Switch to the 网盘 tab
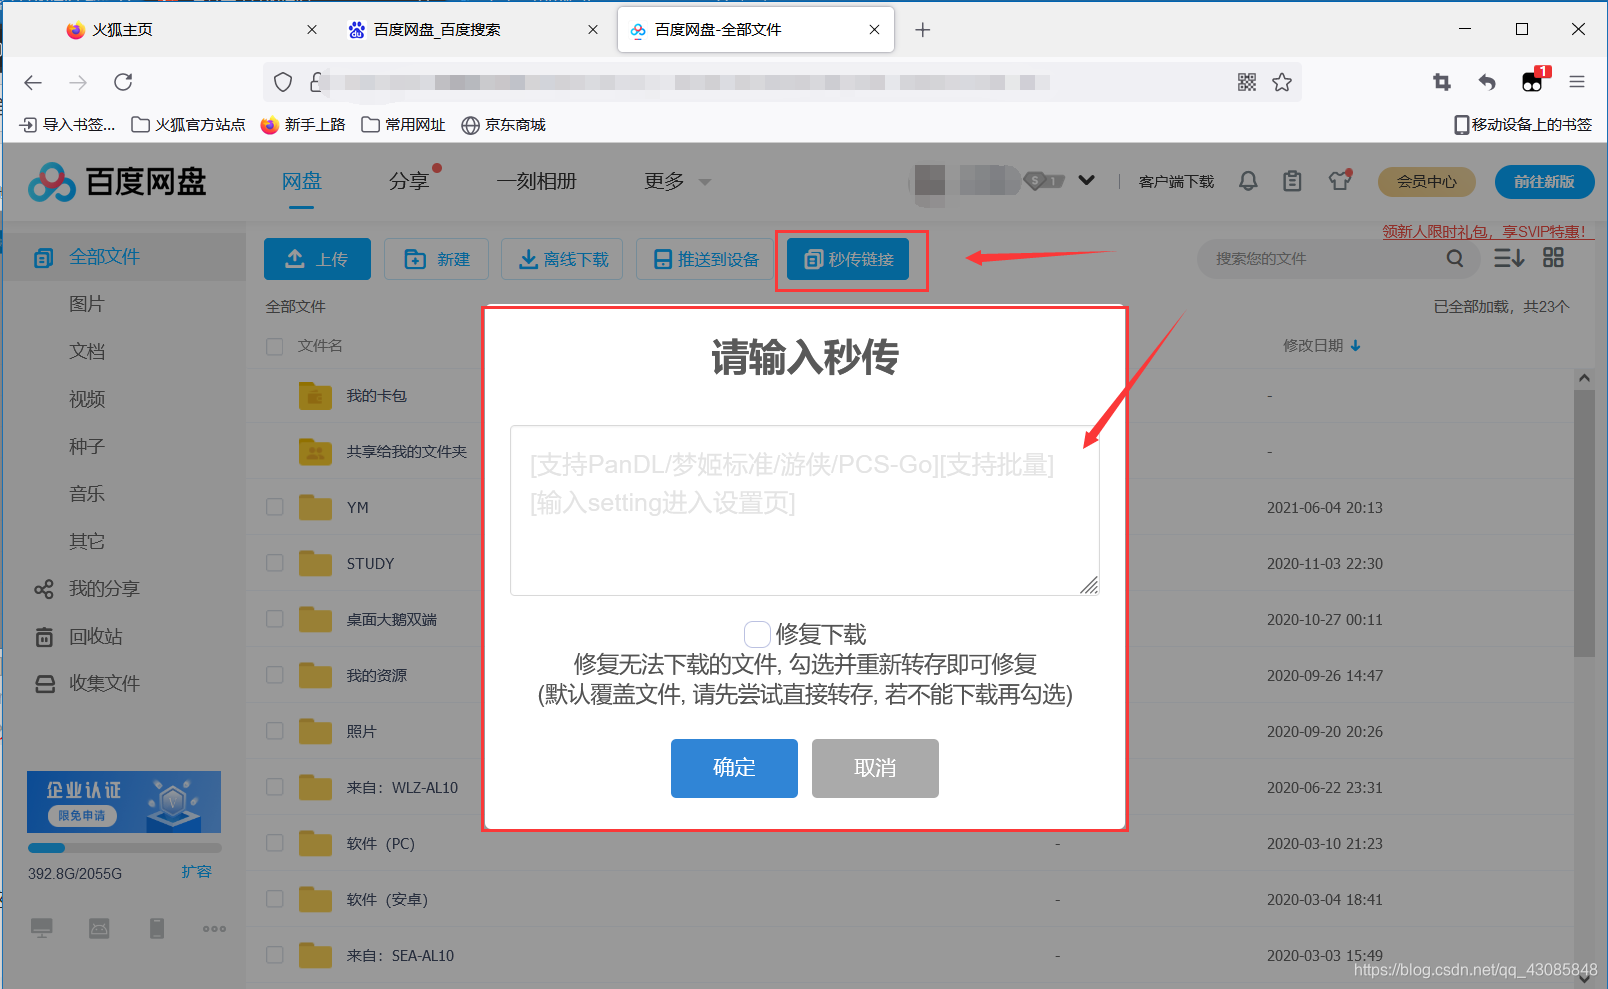1608x989 pixels. click(301, 181)
